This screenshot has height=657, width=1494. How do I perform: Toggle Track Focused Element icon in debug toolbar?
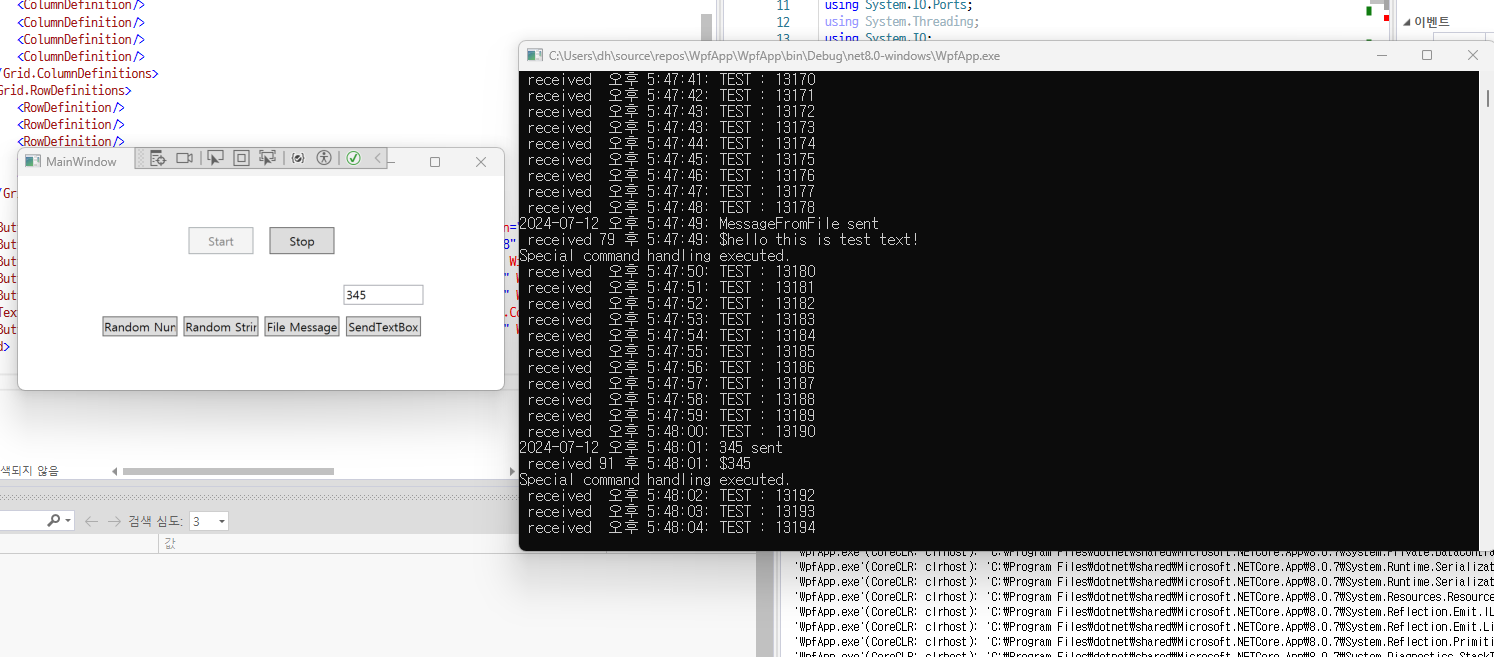click(267, 158)
